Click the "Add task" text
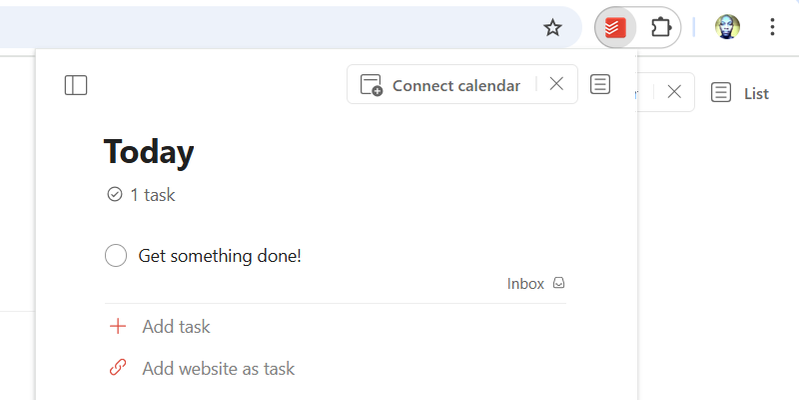This screenshot has height=400, width=799. [176, 326]
